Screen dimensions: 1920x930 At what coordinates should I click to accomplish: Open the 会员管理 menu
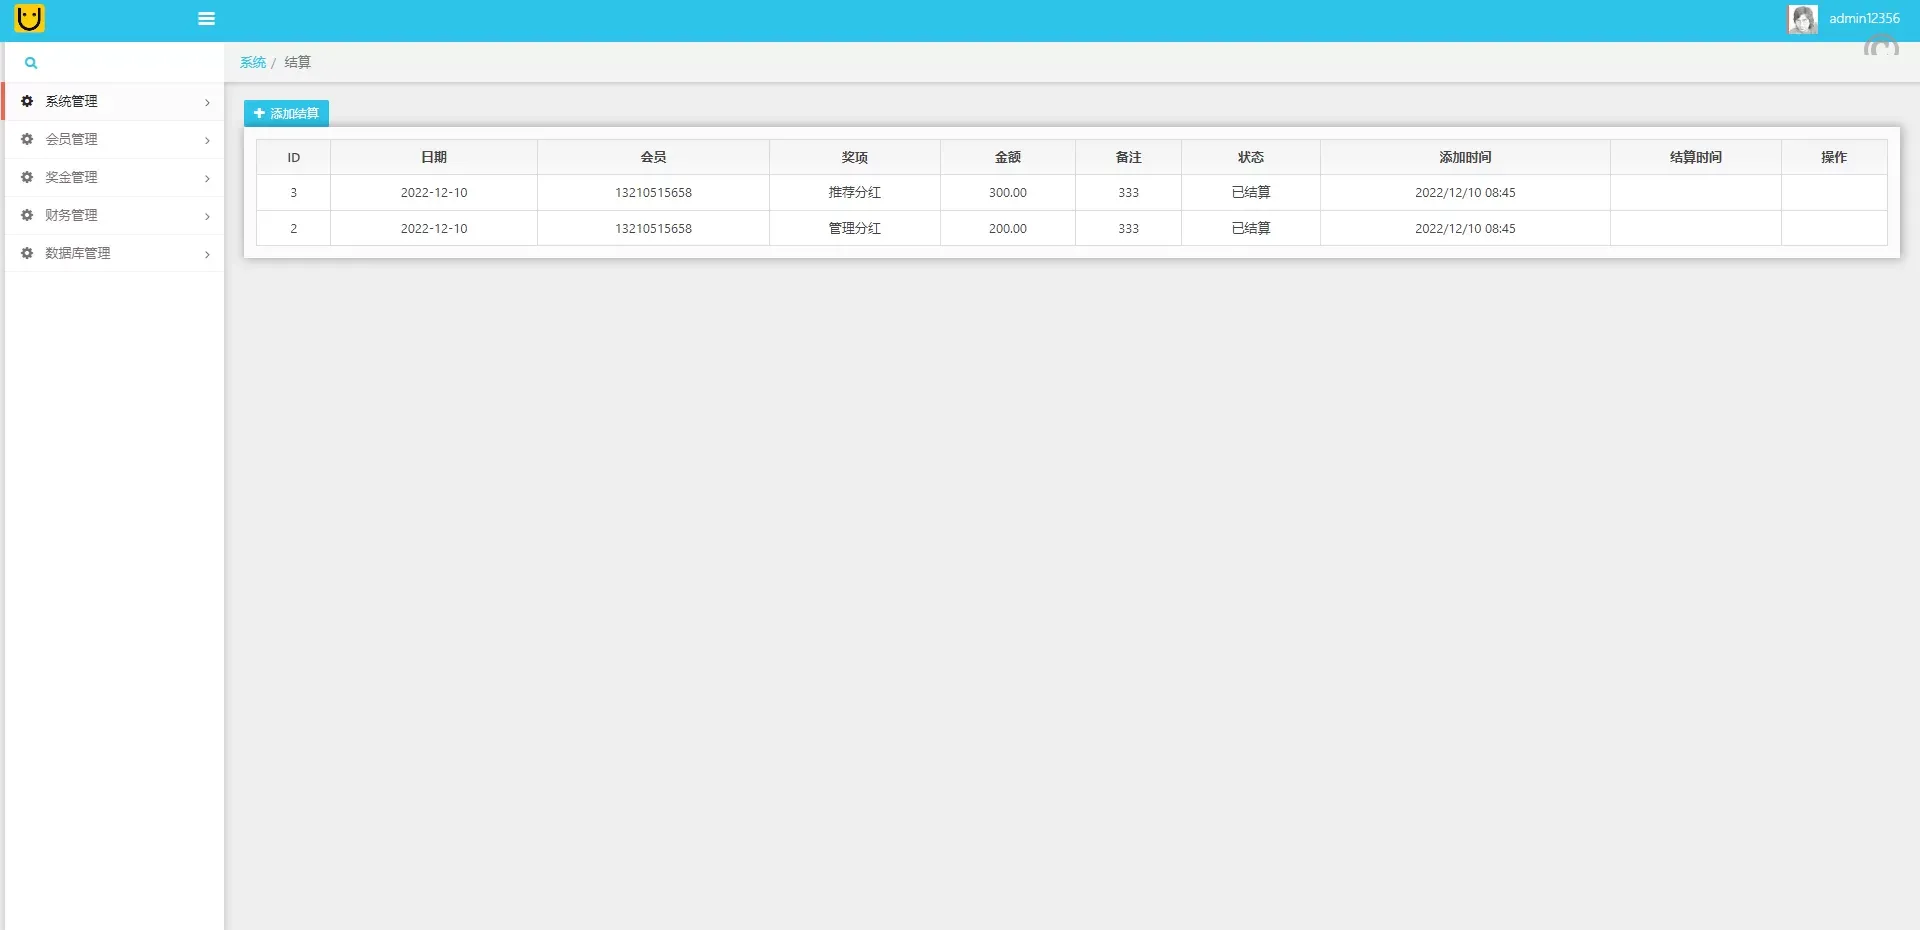tap(114, 140)
